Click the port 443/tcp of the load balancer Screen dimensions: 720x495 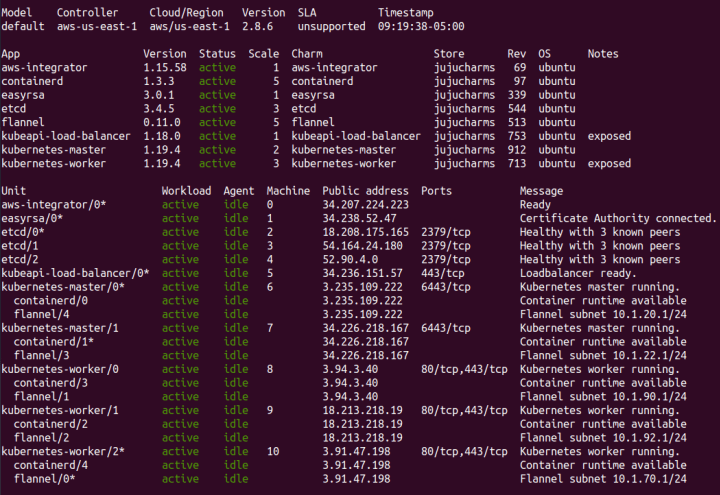(443, 274)
